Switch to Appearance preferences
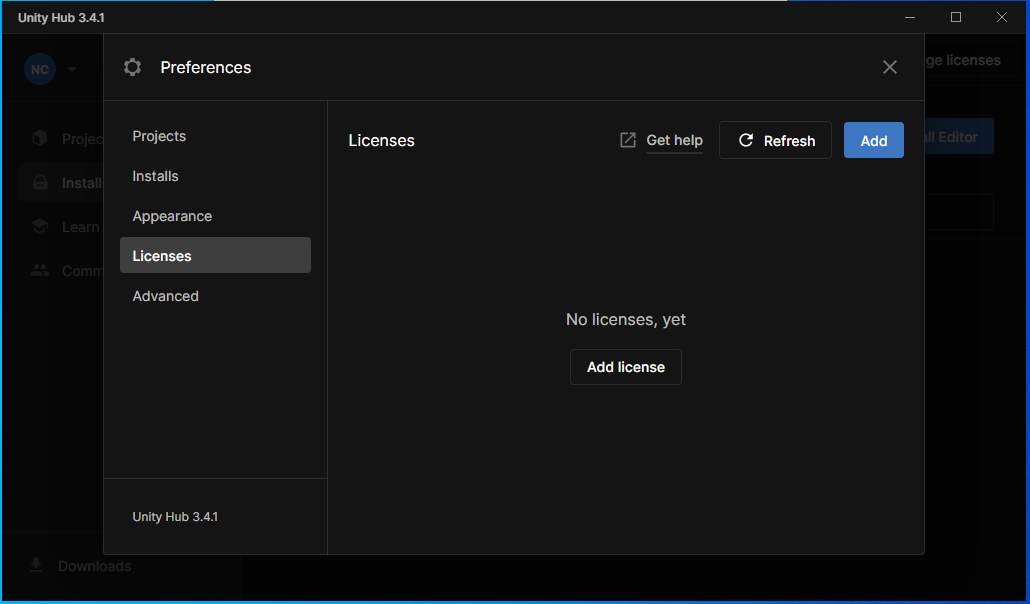The height and width of the screenshot is (604, 1030). pyautogui.click(x=215, y=216)
